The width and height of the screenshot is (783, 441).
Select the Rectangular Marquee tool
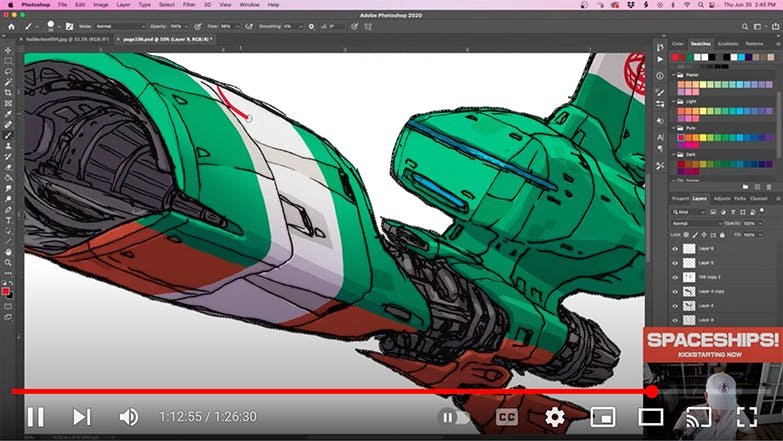click(8, 61)
